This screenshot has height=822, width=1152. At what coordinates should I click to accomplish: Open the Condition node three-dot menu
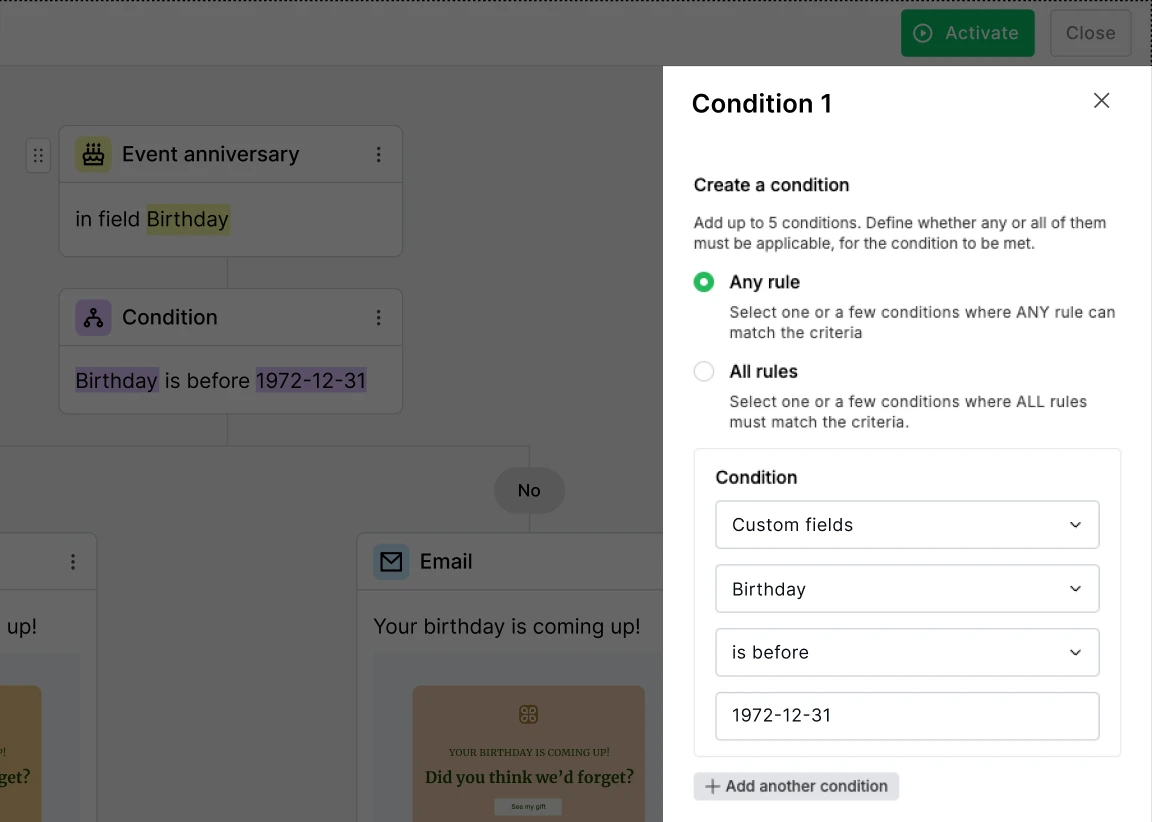(x=379, y=317)
